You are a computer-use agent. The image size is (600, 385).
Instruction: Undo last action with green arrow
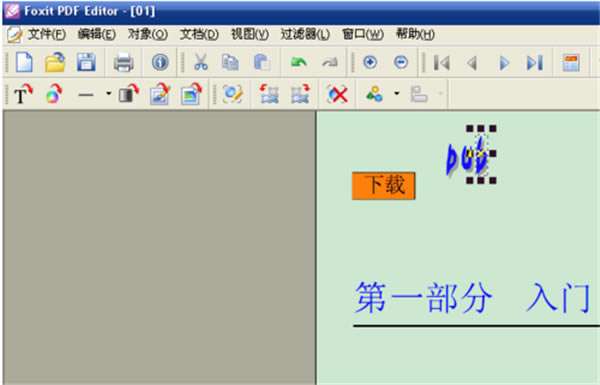298,62
